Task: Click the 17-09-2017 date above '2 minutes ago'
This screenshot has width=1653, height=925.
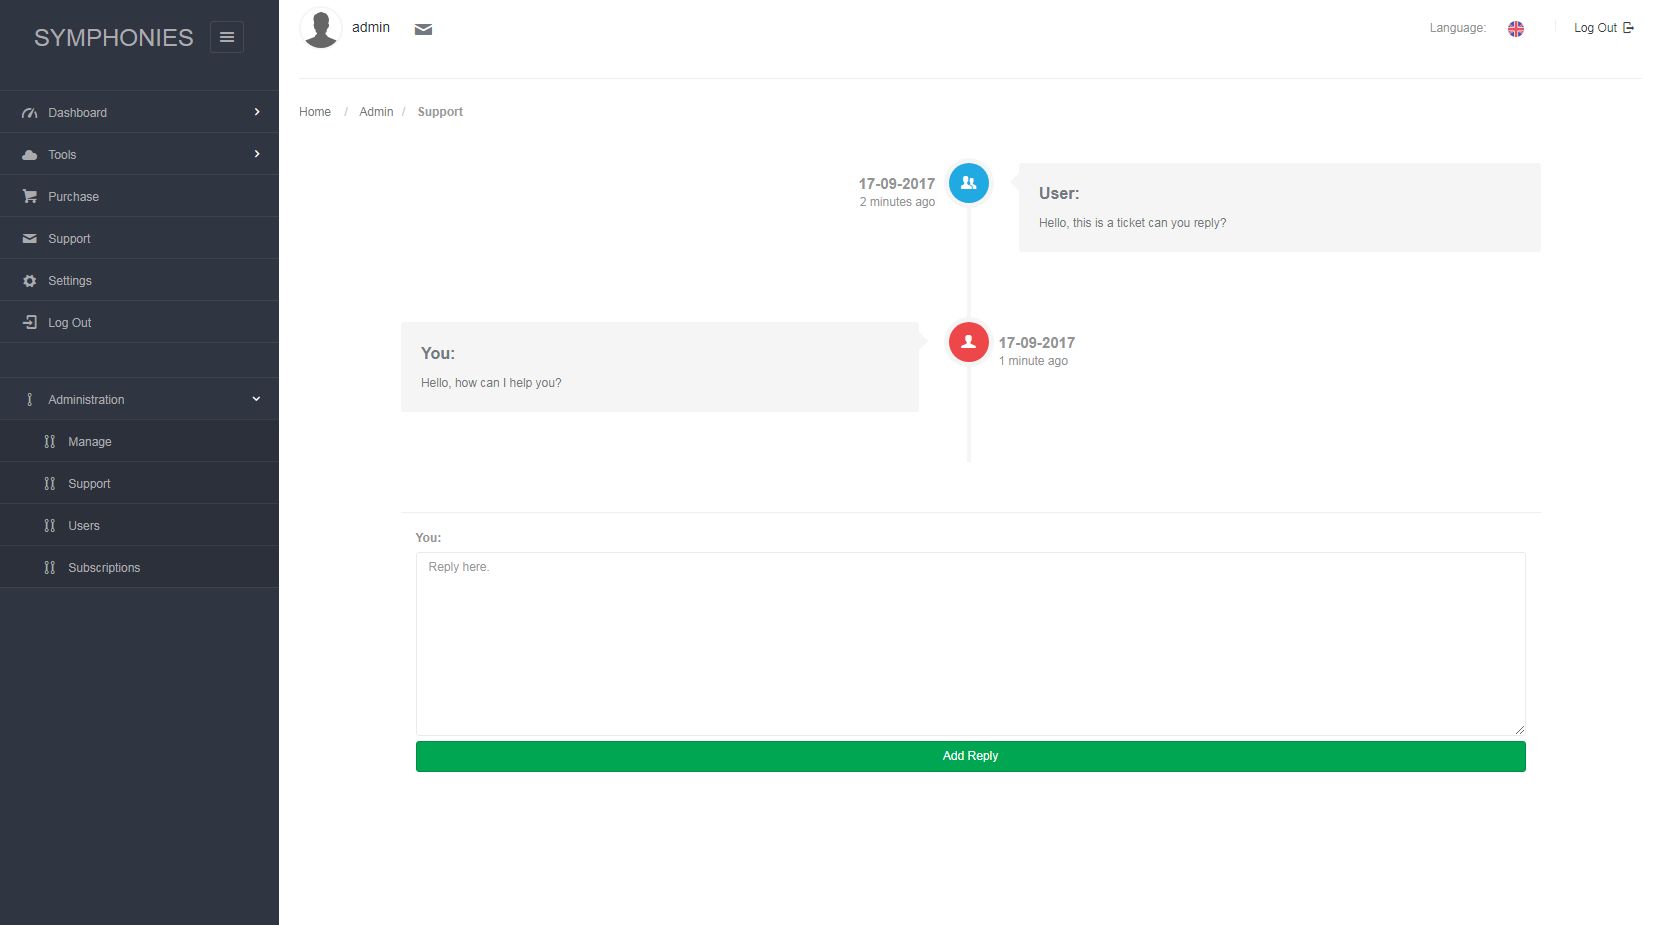Action: click(x=897, y=184)
